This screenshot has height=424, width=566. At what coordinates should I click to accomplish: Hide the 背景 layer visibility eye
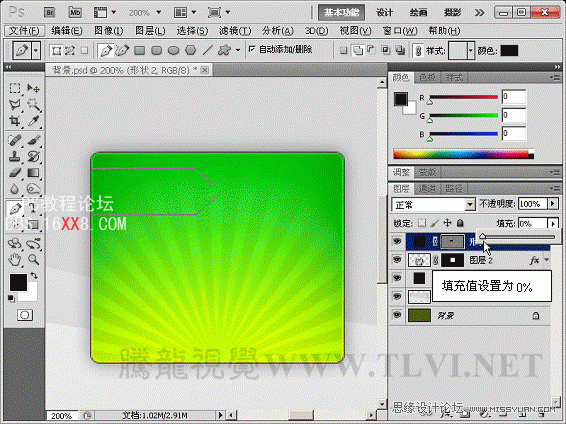click(x=397, y=315)
